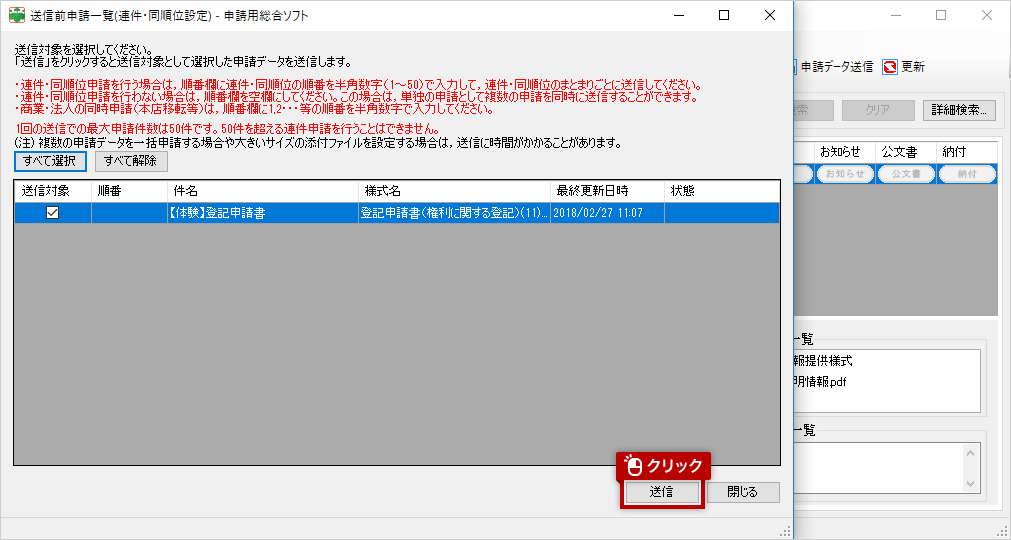The width and height of the screenshot is (1011, 540).
Task: Click the scroll up arrow in background list box
Action: pyautogui.click(x=971, y=454)
